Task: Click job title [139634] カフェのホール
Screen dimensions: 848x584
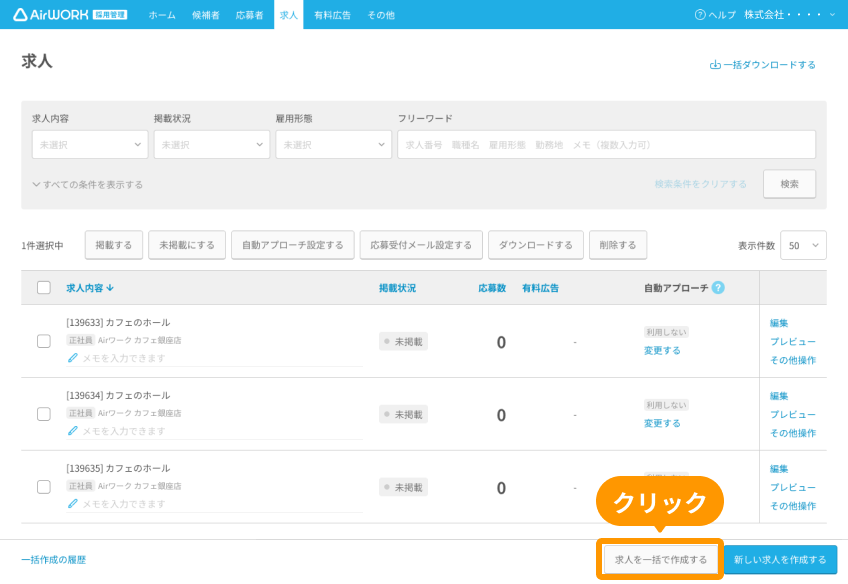Action: 118,395
